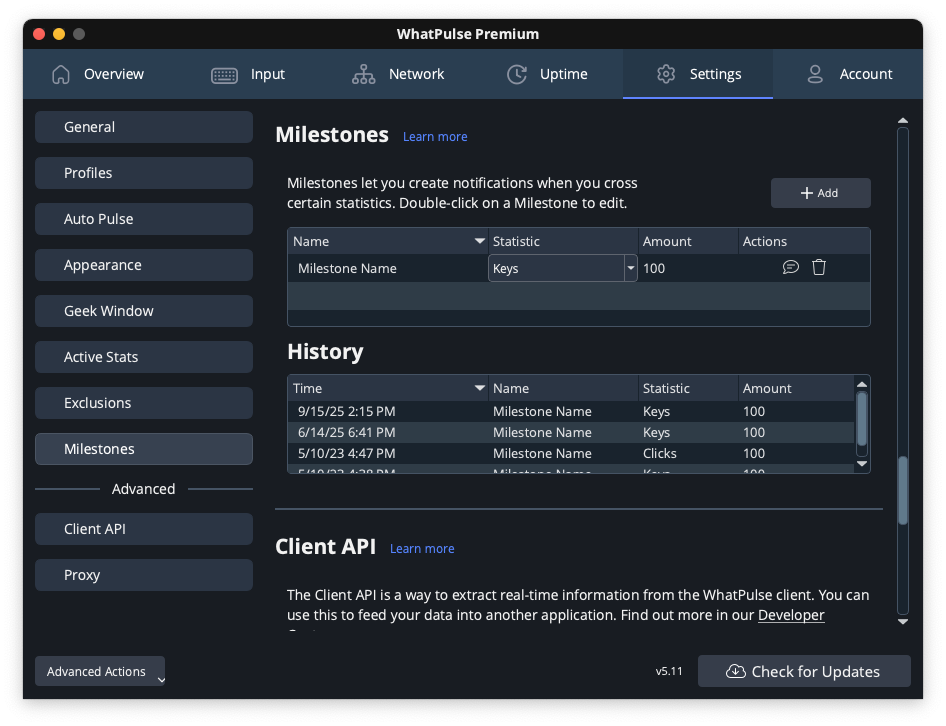Open the Keys statistic dropdown

[630, 268]
